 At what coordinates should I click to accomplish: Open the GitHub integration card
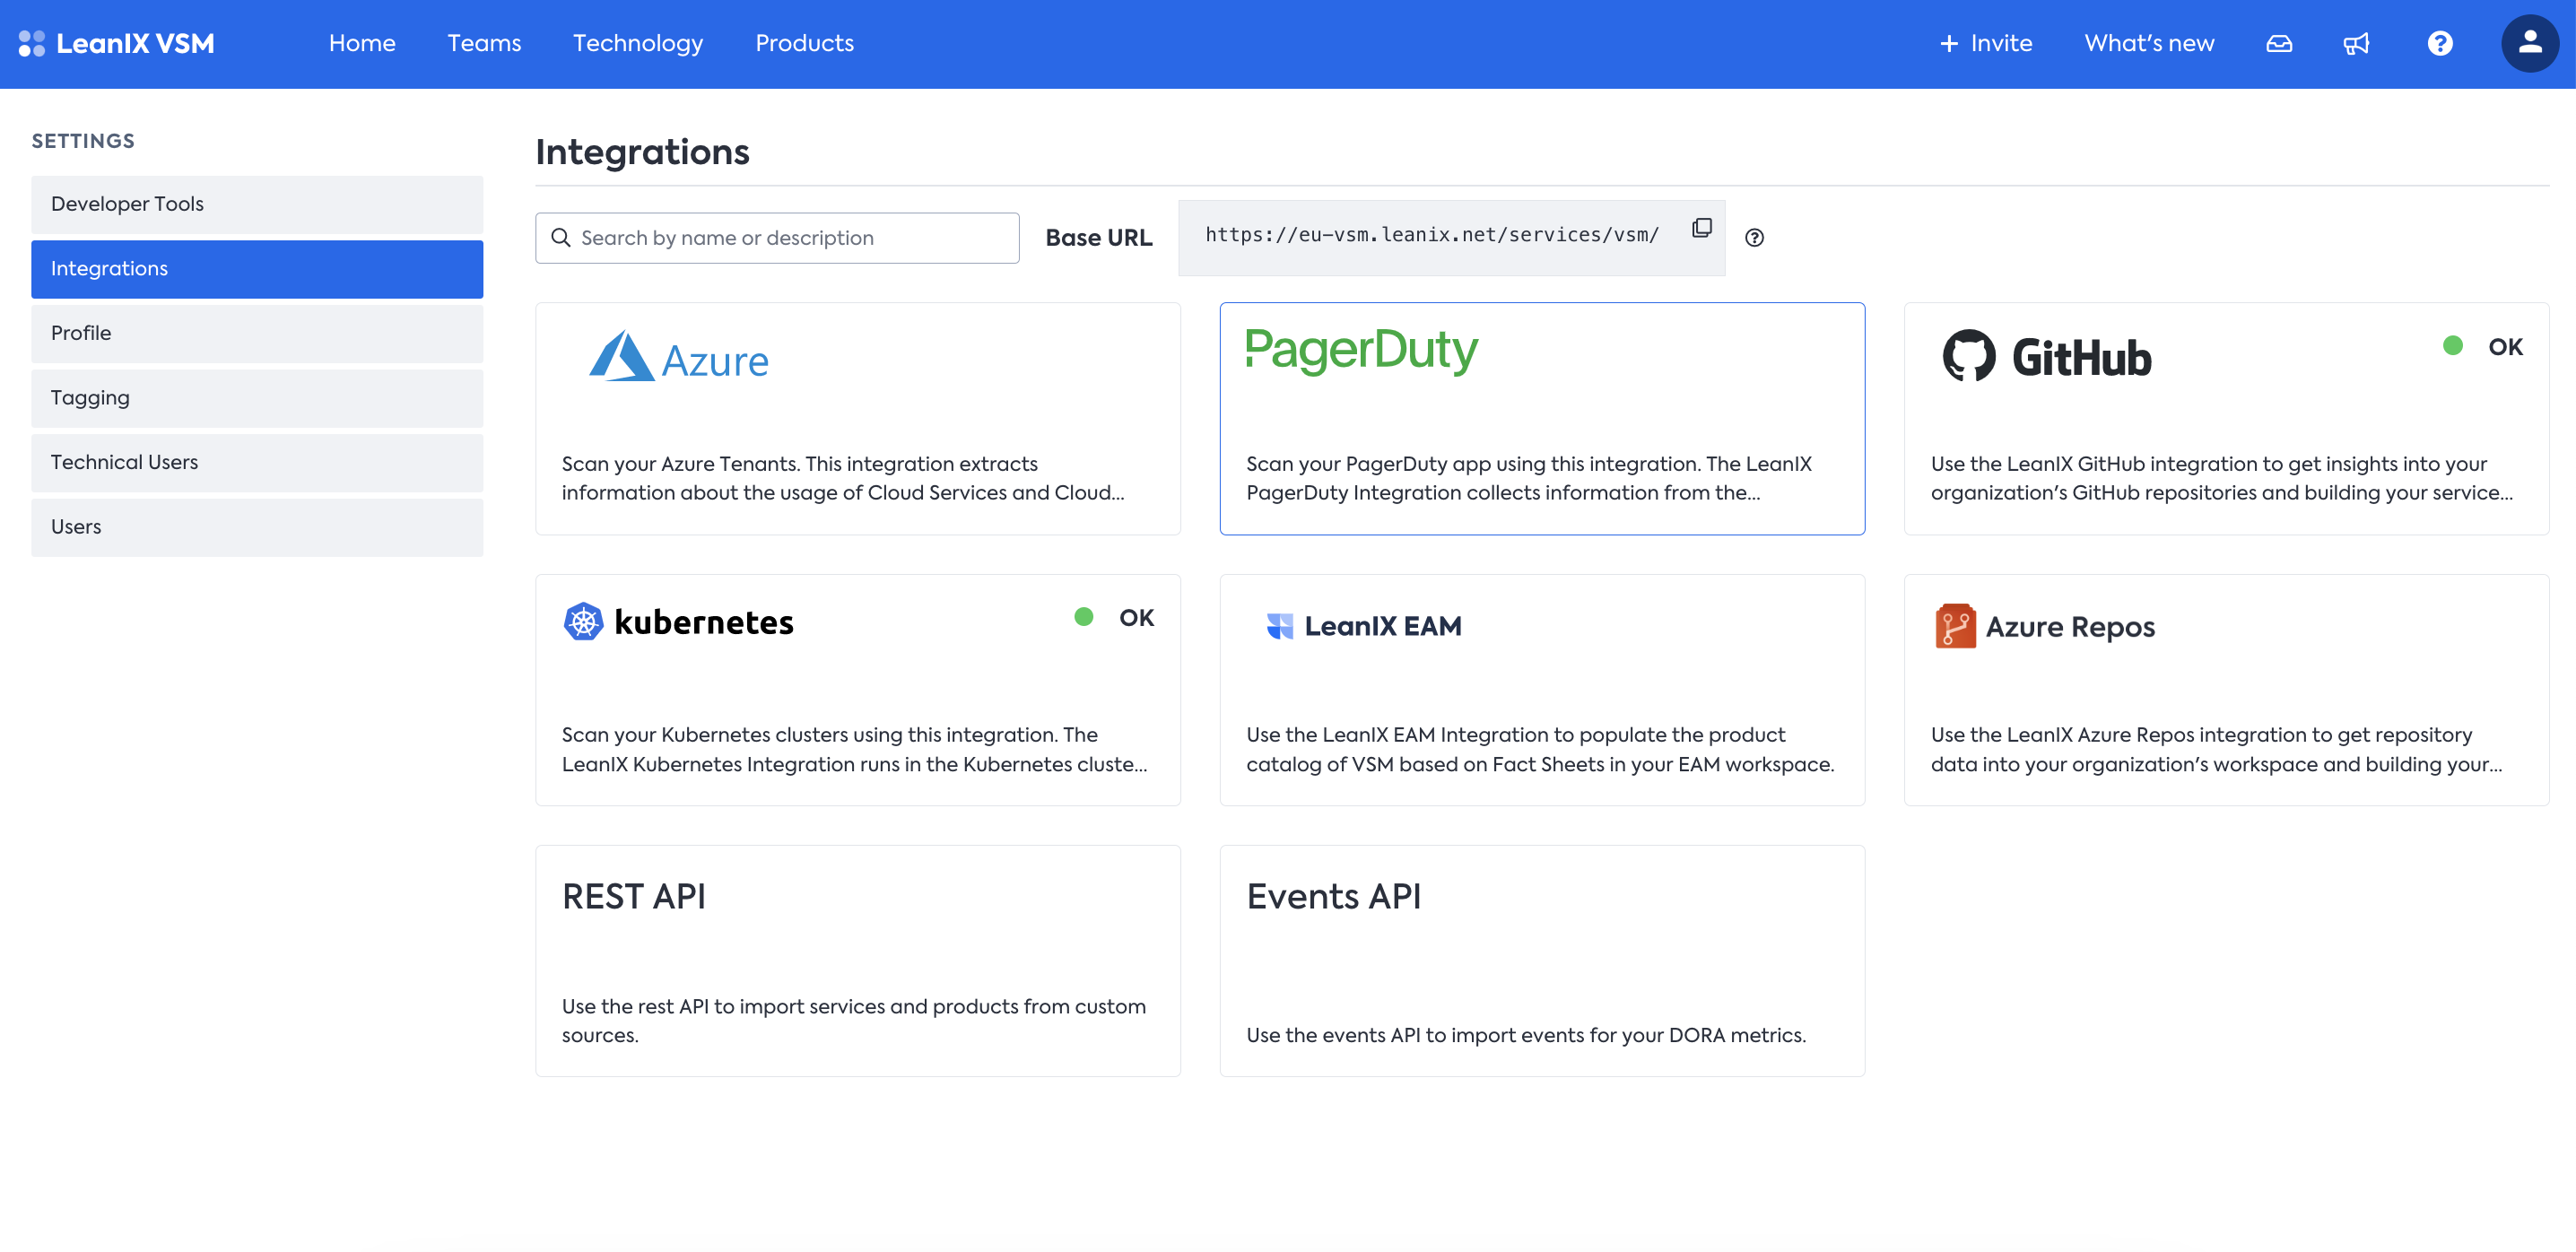pyautogui.click(x=2225, y=419)
